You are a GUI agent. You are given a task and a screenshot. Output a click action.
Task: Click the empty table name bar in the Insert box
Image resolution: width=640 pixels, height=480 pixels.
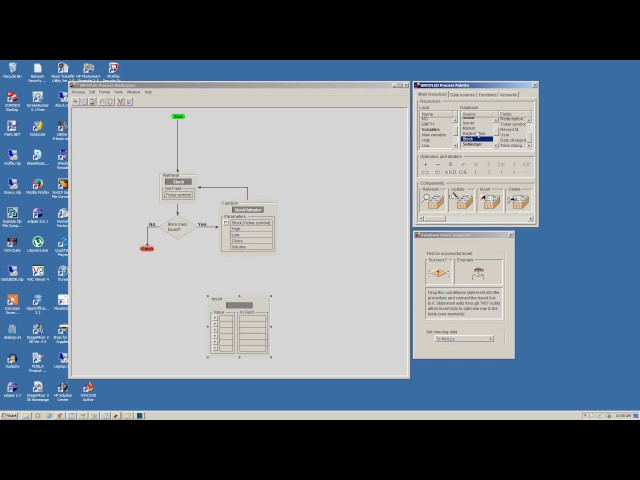pos(239,305)
